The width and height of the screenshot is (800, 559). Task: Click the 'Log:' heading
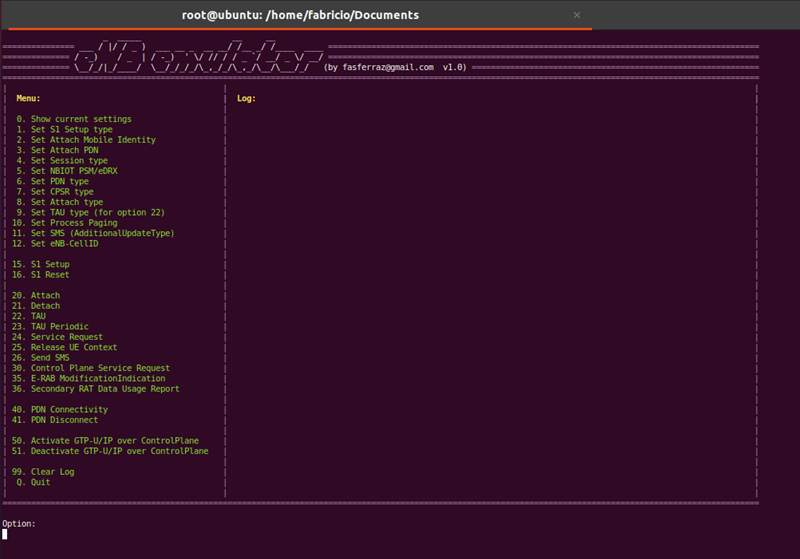[246, 98]
